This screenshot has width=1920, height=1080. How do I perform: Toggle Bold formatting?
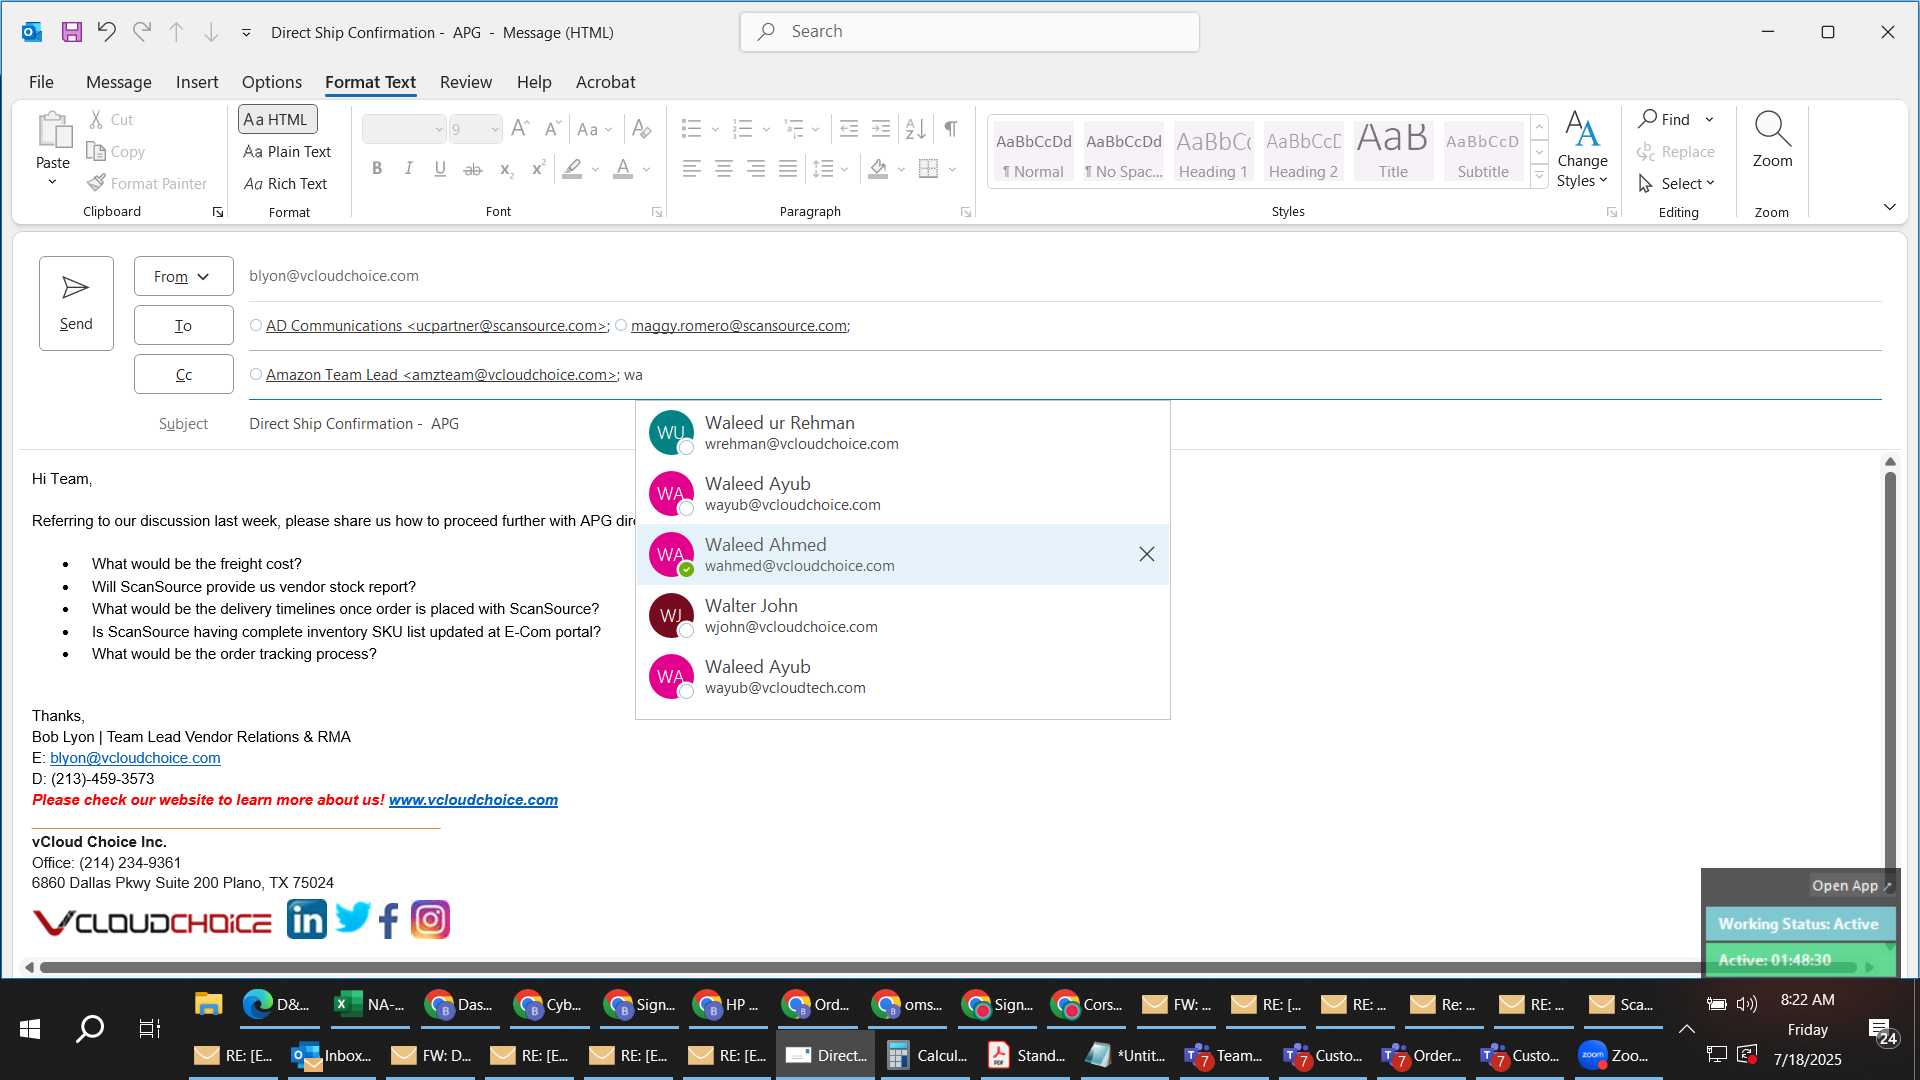pos(376,169)
